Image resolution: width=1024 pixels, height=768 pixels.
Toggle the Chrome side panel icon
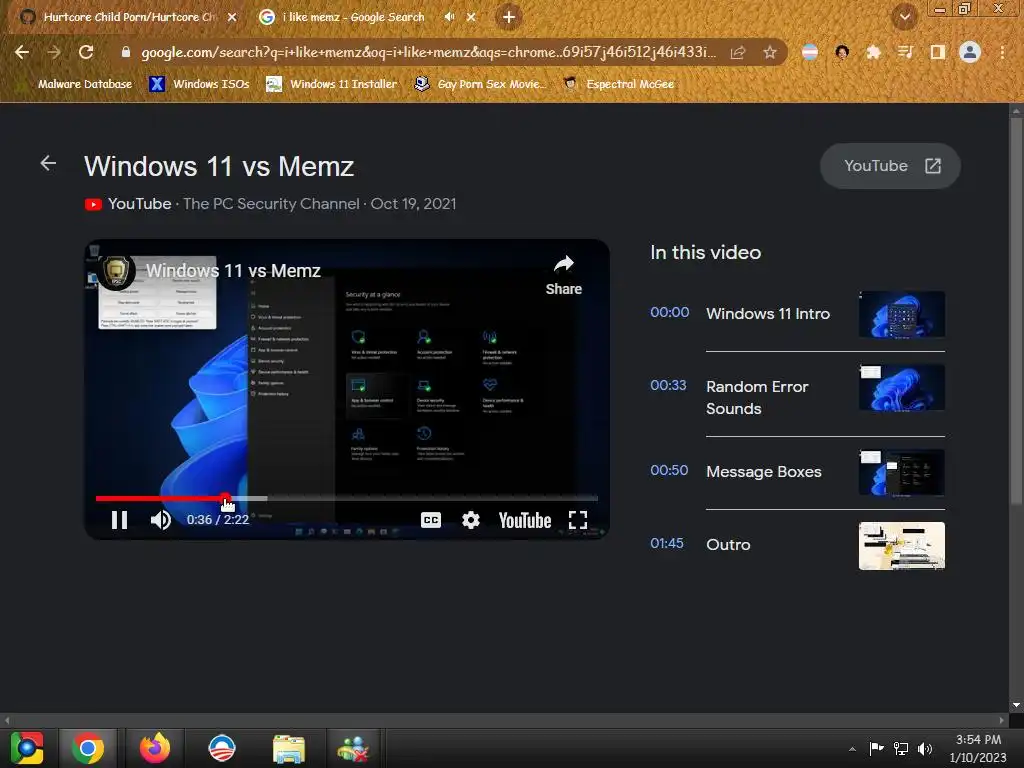tap(937, 52)
